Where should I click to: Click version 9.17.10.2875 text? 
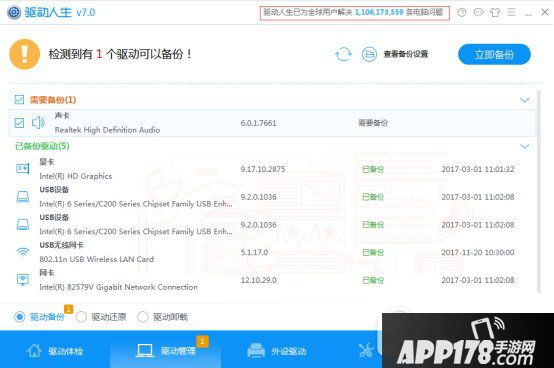[263, 169]
